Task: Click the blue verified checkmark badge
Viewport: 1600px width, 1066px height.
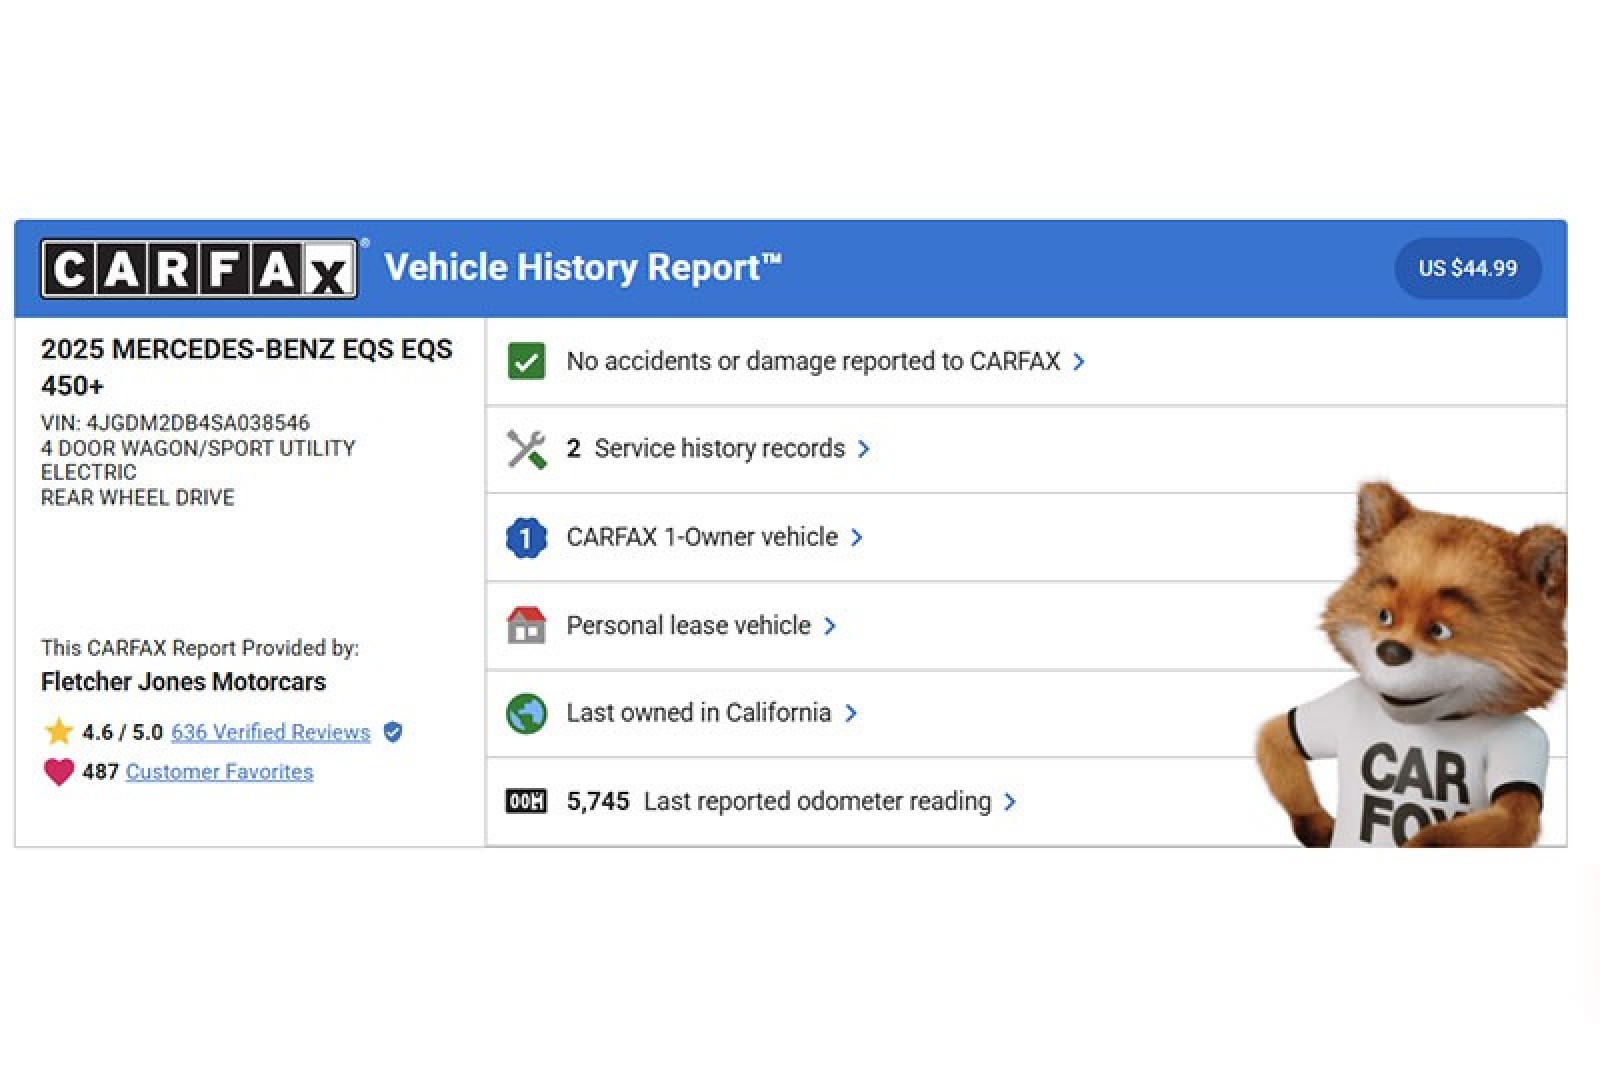Action: pos(392,732)
